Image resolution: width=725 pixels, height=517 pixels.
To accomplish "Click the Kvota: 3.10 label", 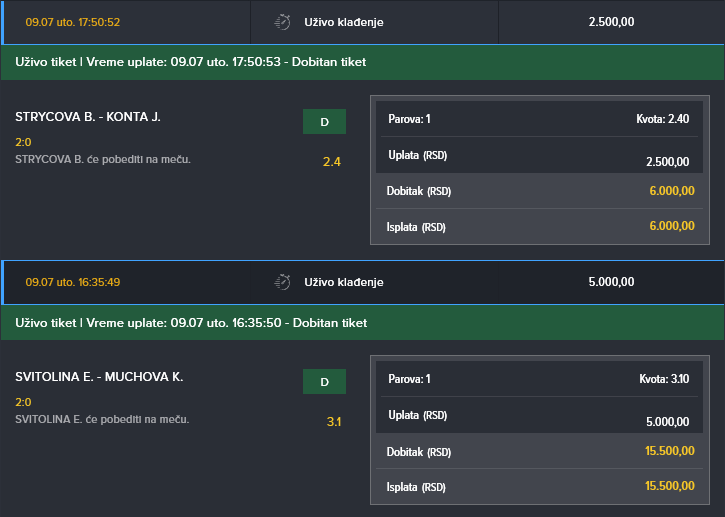I will (x=664, y=379).
